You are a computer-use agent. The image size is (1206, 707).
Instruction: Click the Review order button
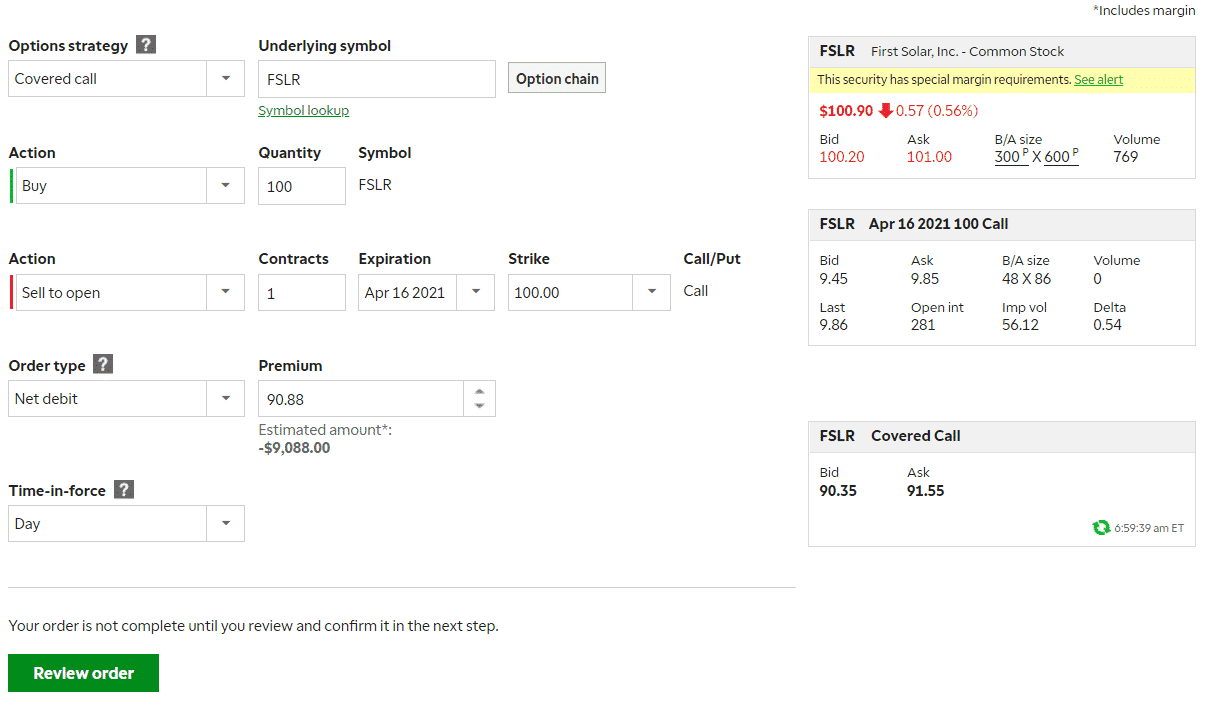(x=83, y=673)
